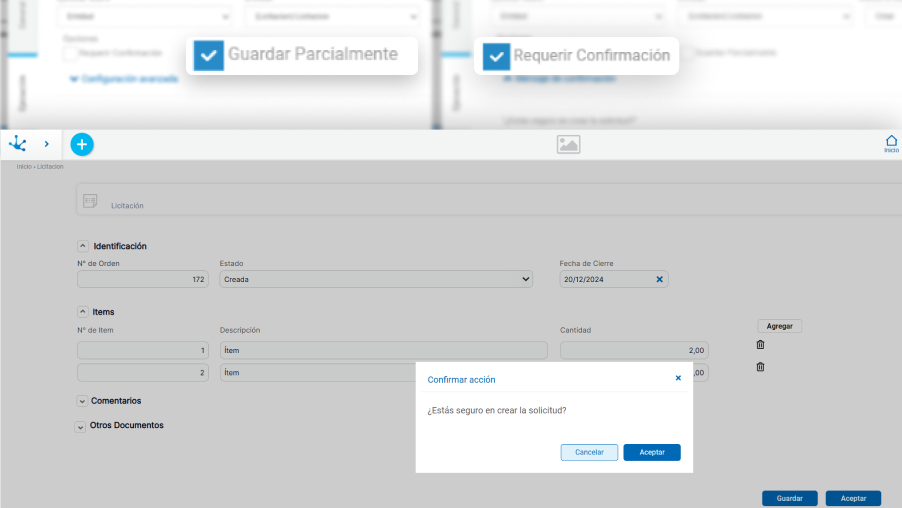Click the Agregar button to add item
The height and width of the screenshot is (508, 902).
(x=779, y=326)
